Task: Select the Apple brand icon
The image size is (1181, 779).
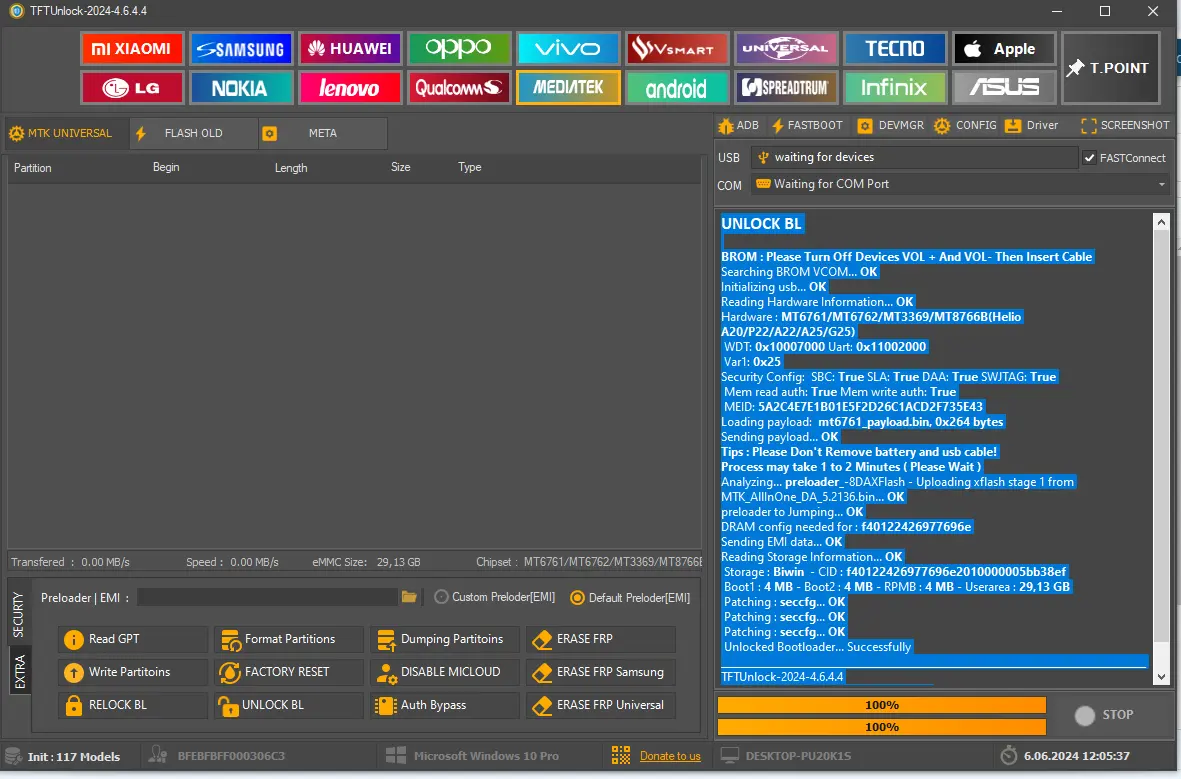Action: [x=1004, y=49]
